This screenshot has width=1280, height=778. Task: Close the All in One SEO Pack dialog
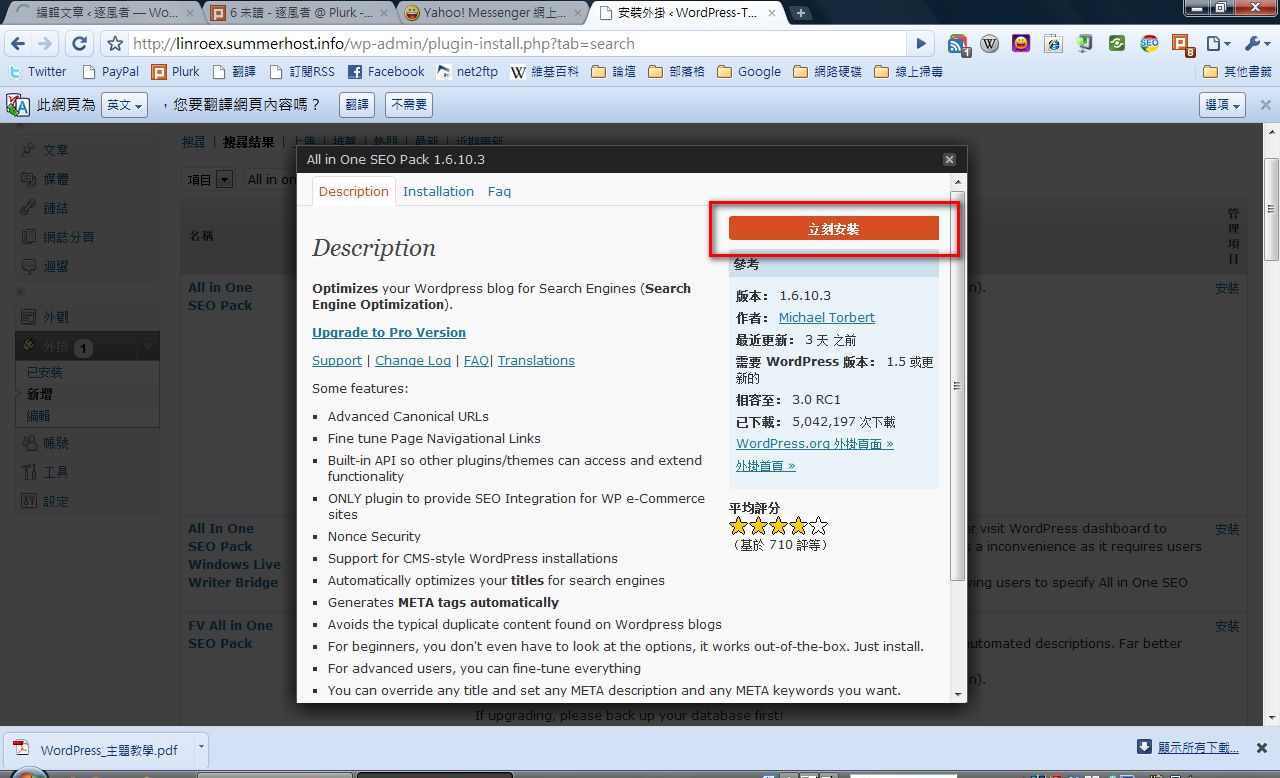click(949, 159)
